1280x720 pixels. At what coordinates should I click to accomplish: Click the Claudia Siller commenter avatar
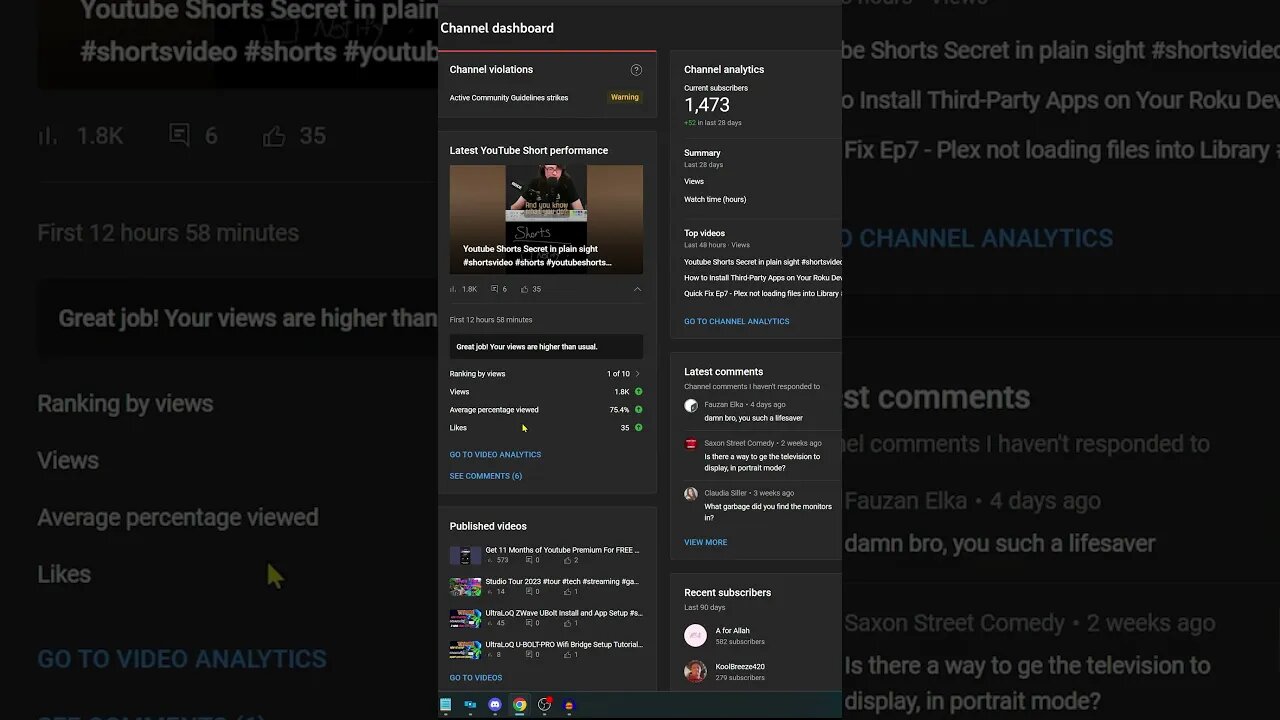click(x=691, y=494)
